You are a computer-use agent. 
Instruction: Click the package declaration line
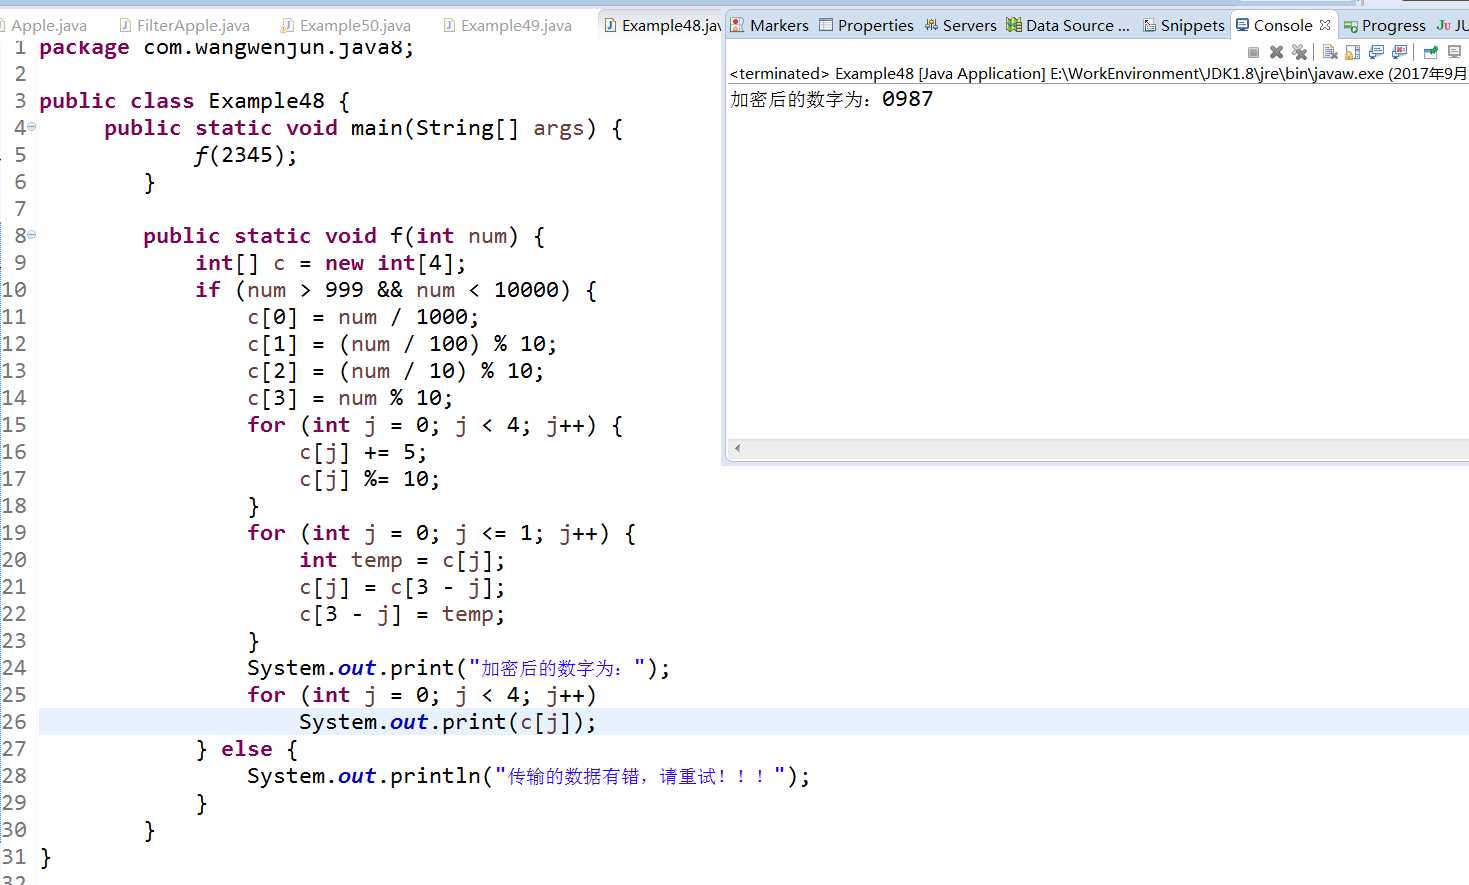pyautogui.click(x=226, y=47)
